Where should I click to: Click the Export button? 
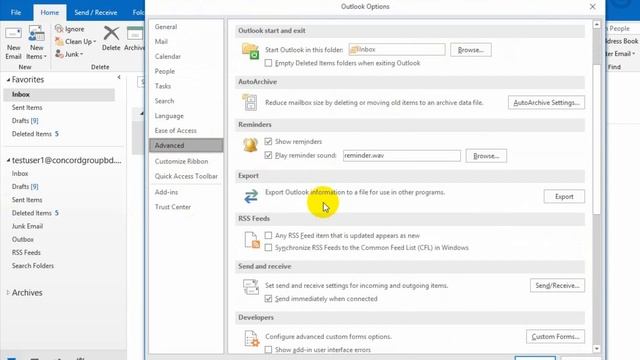[564, 196]
